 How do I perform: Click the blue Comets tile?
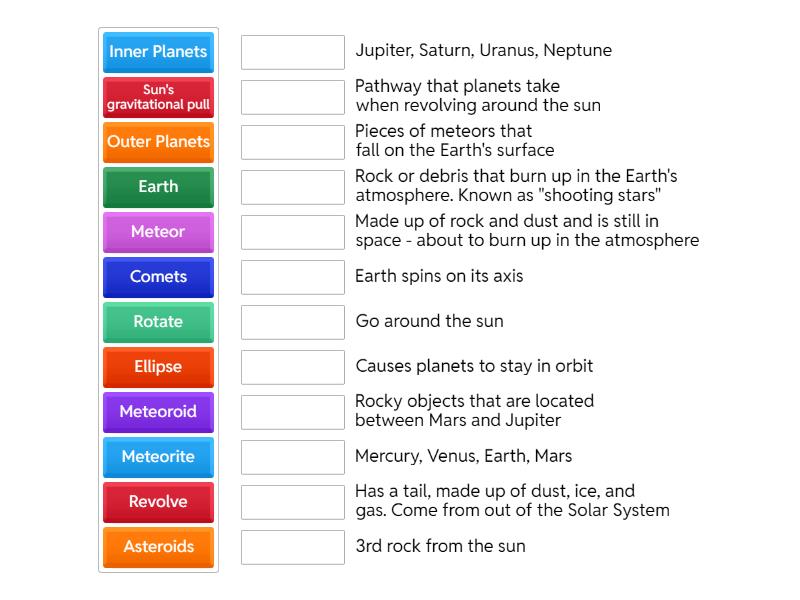(158, 277)
